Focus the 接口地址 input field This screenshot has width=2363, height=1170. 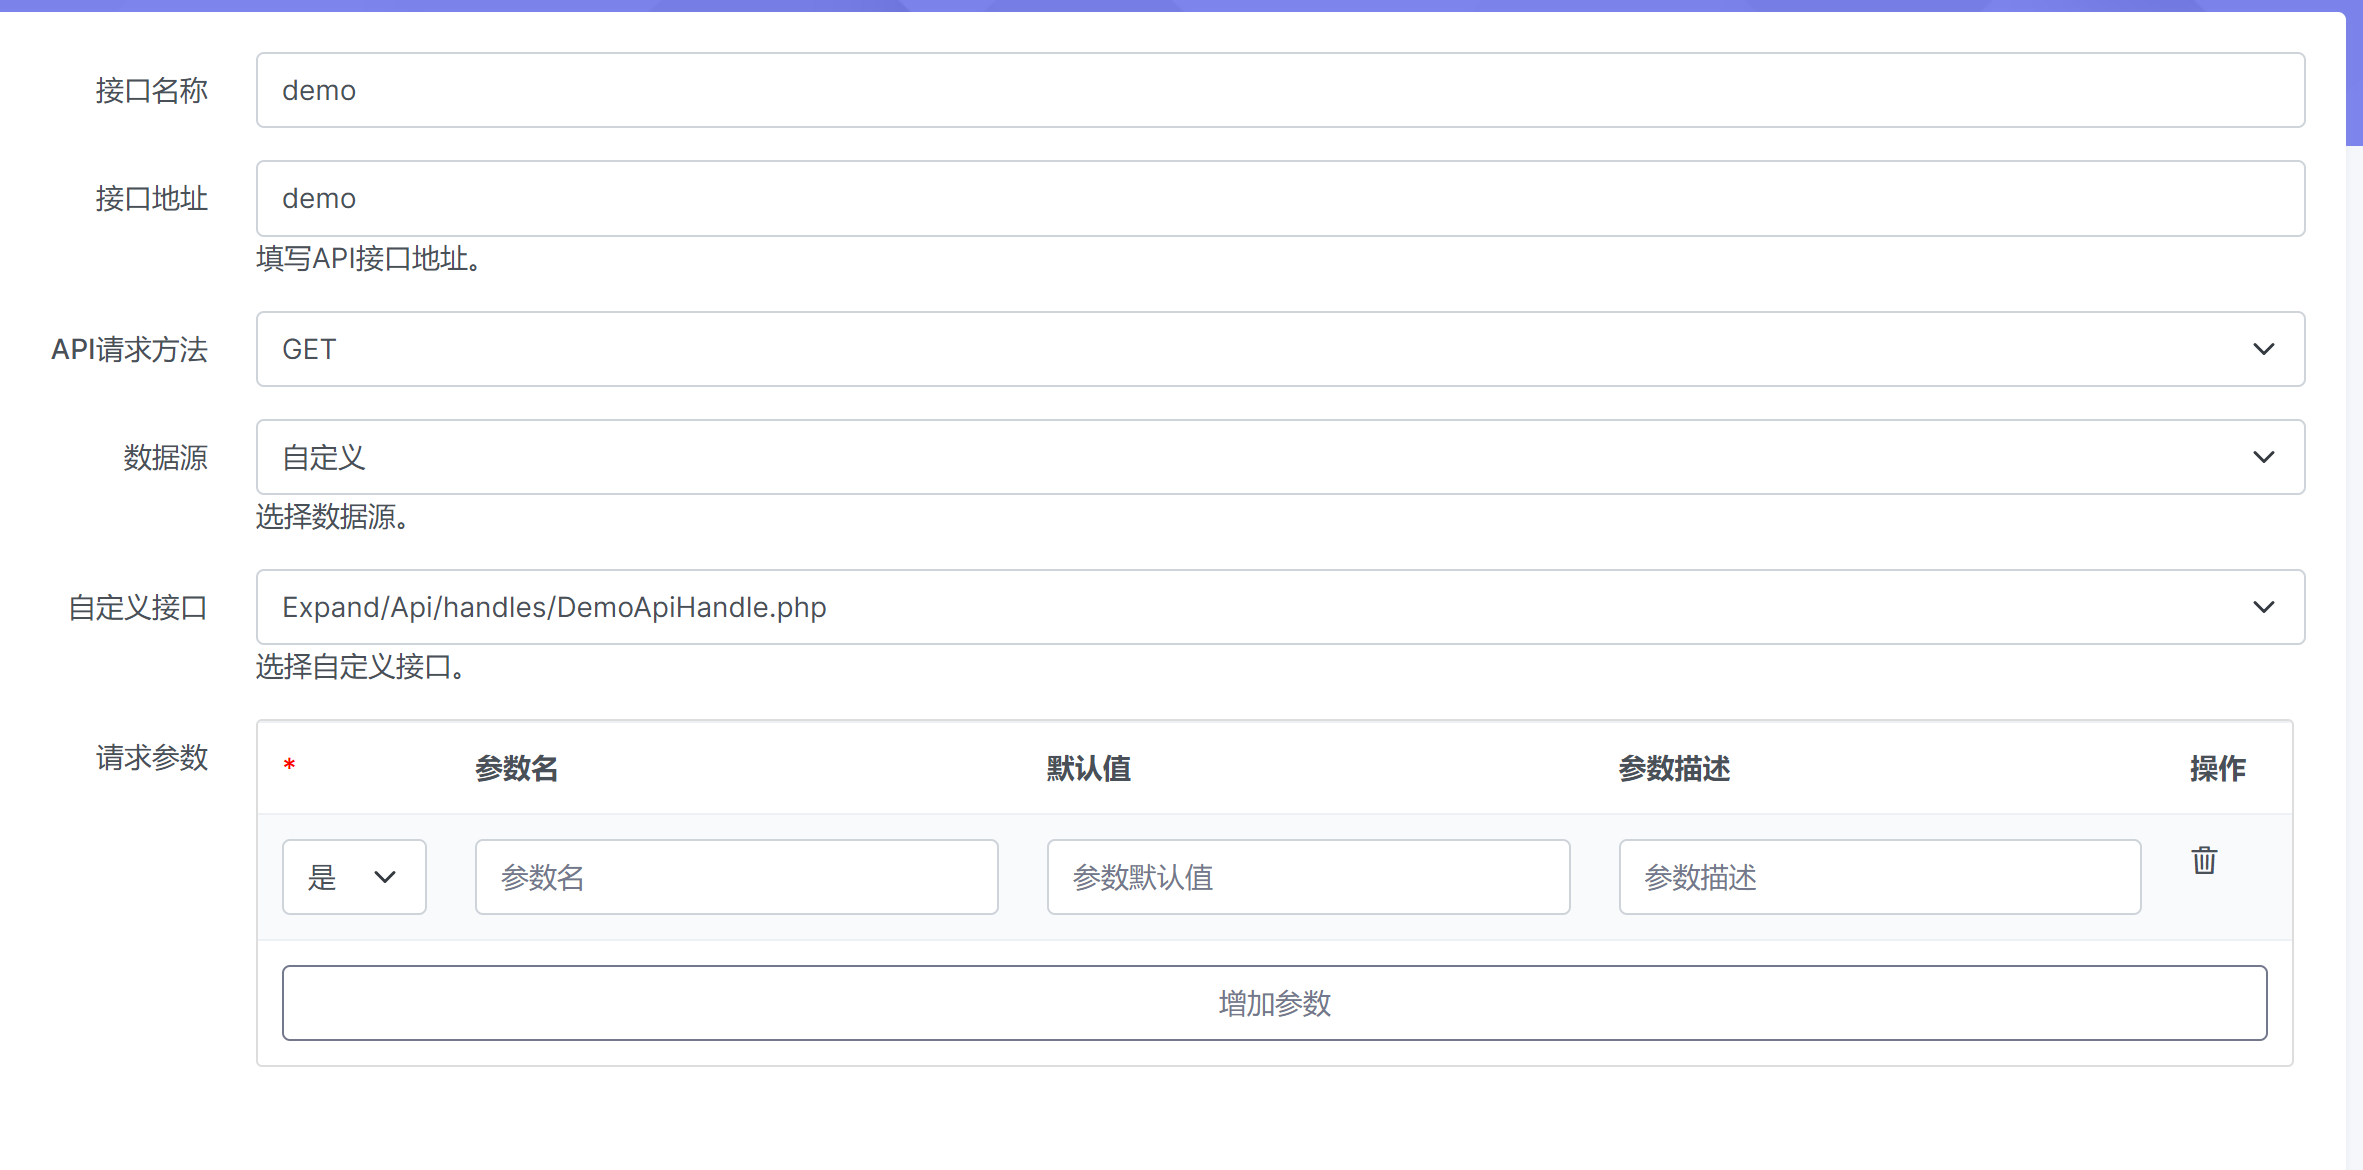pos(1280,198)
